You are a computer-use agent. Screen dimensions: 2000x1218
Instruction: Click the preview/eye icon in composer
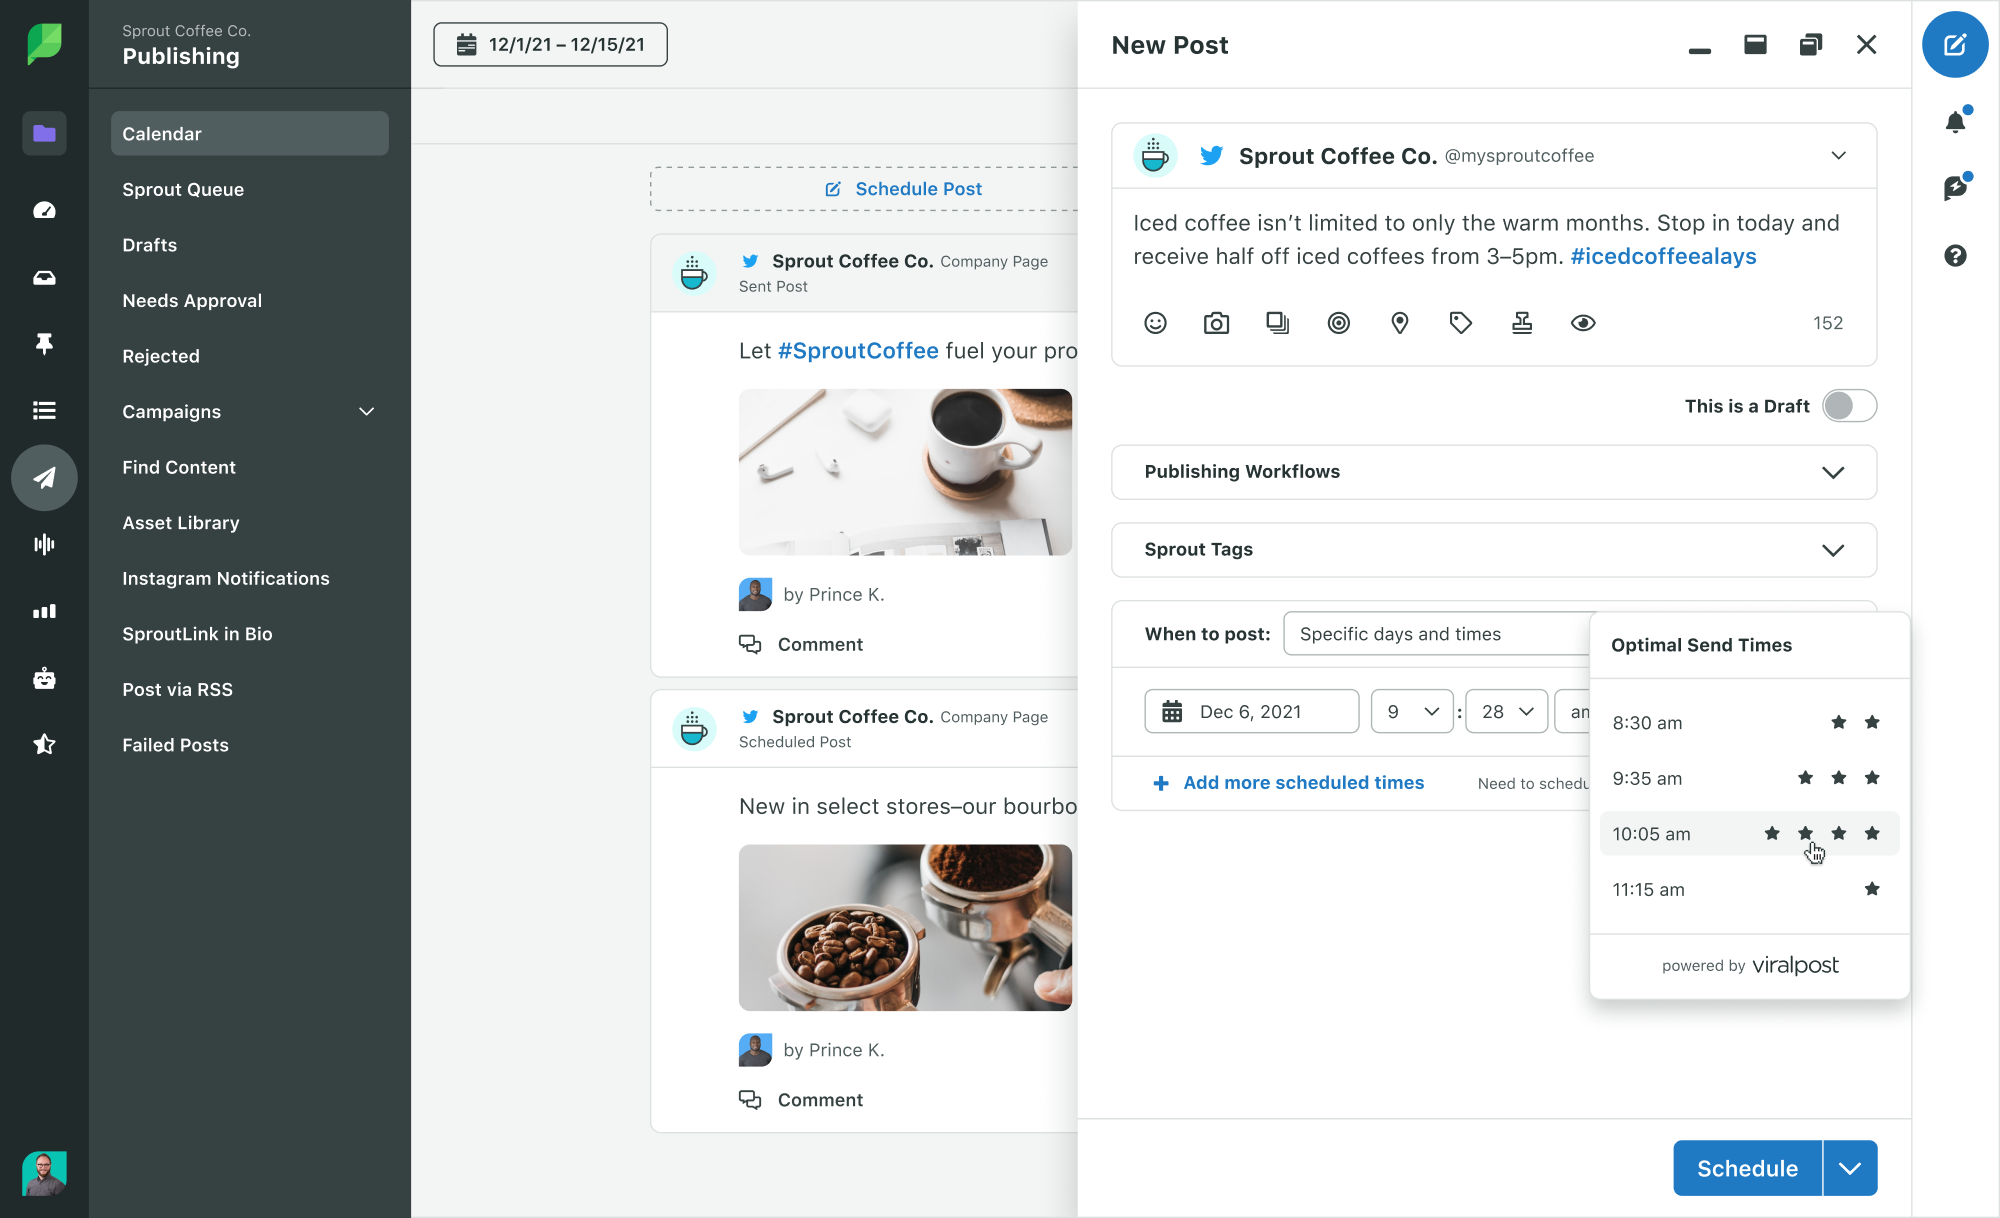click(1584, 321)
